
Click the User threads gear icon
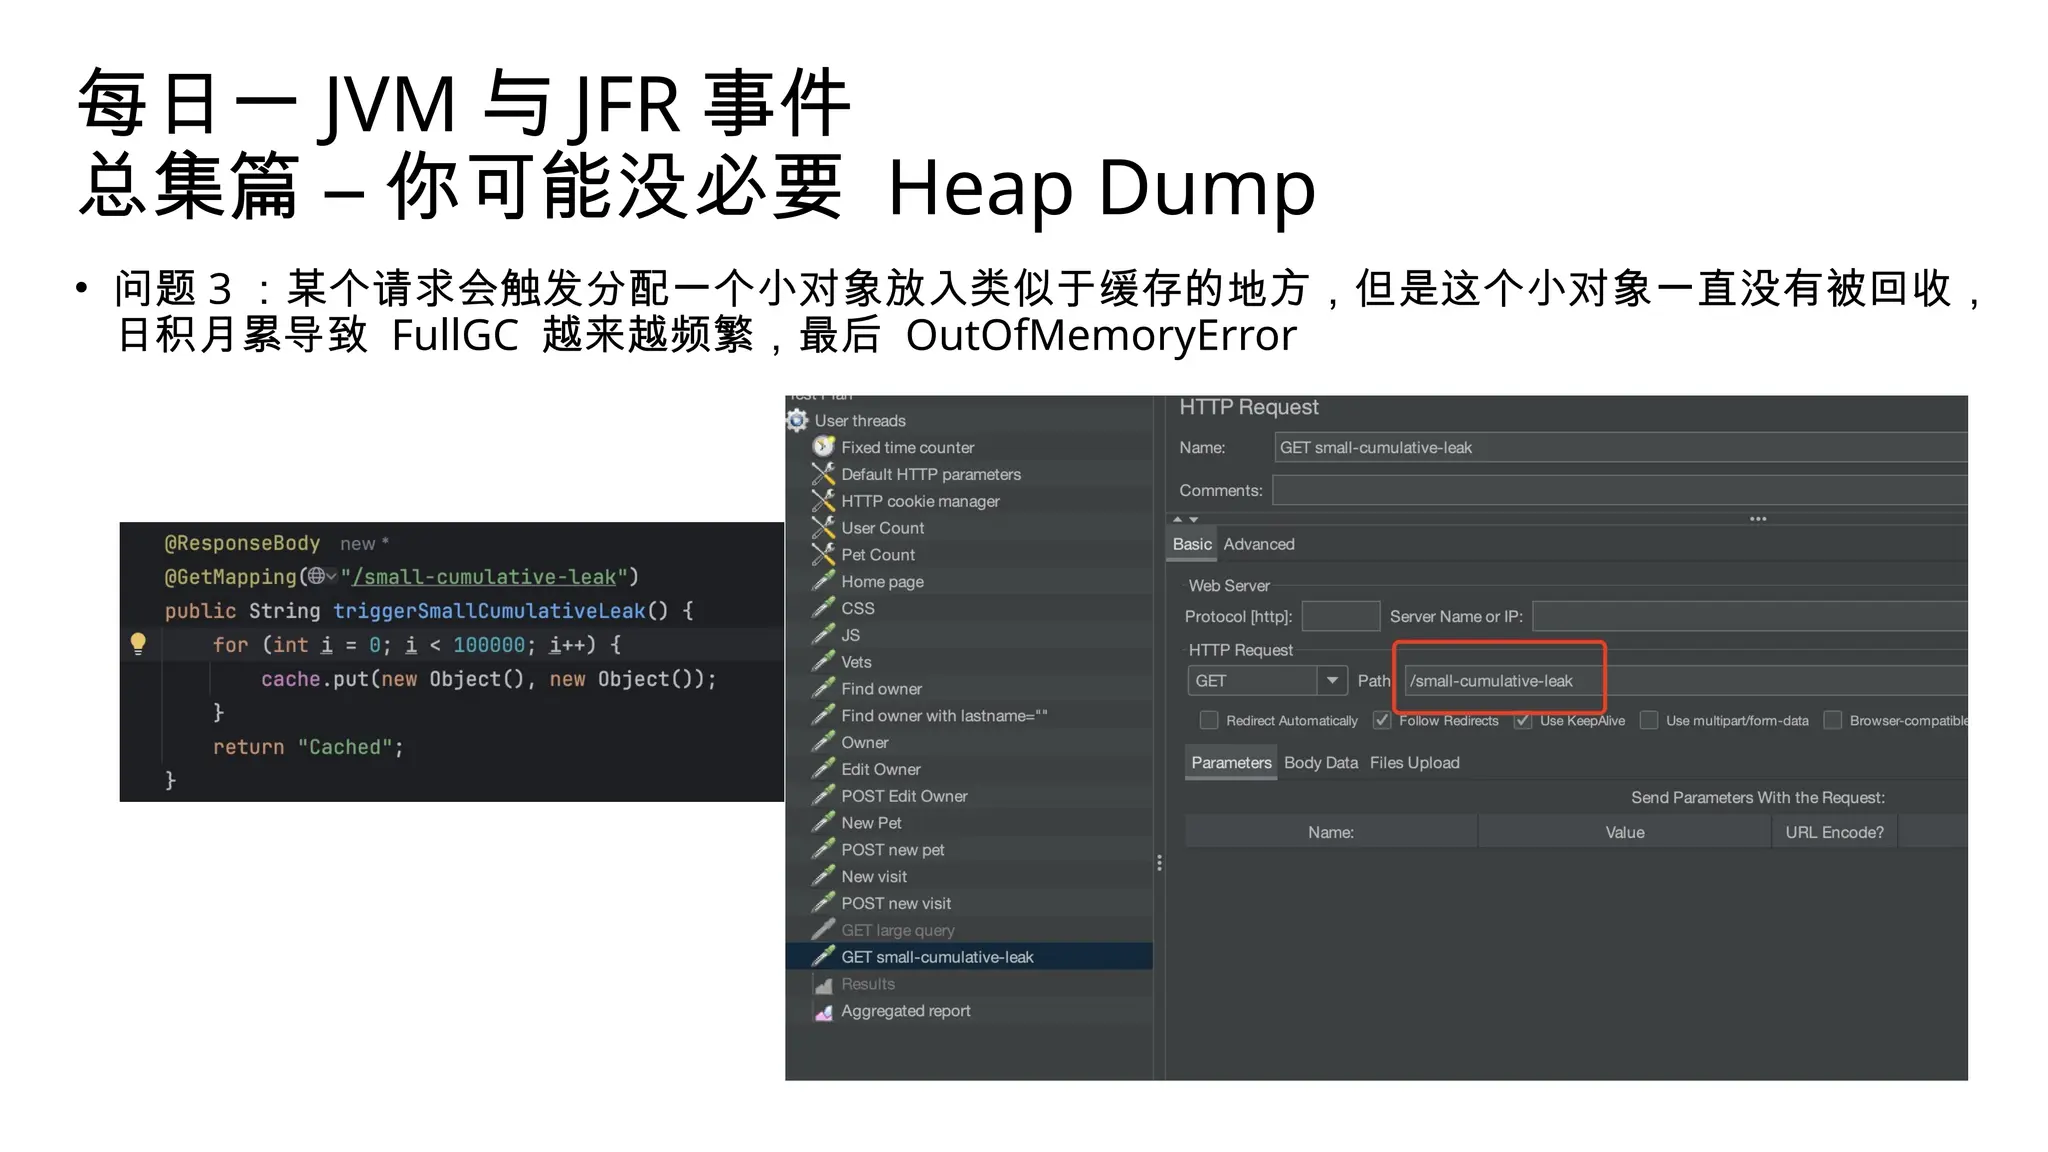(x=797, y=421)
